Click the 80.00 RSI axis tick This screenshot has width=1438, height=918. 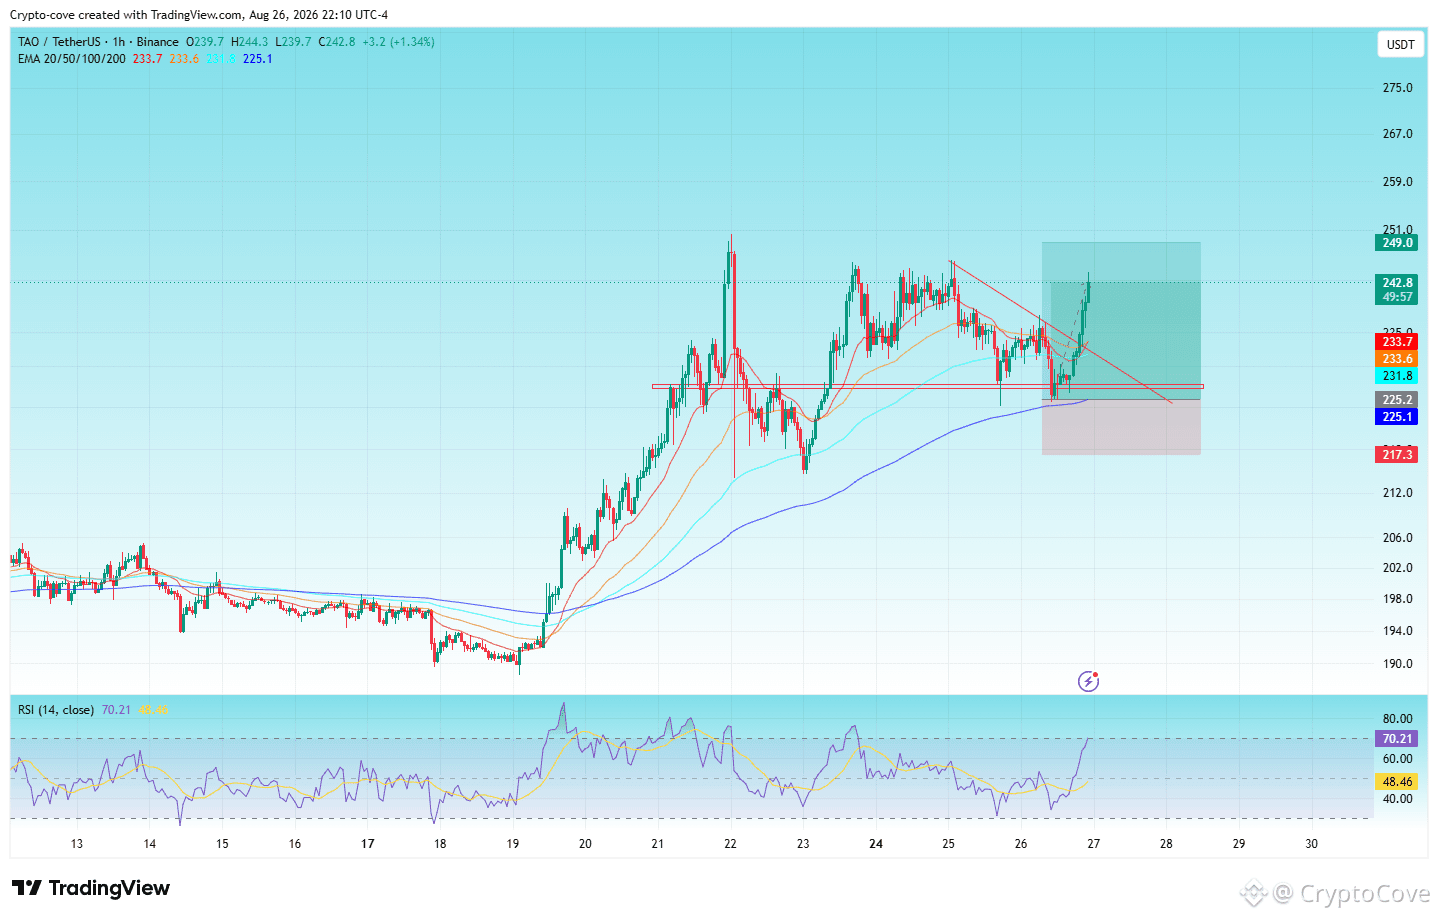[1397, 719]
